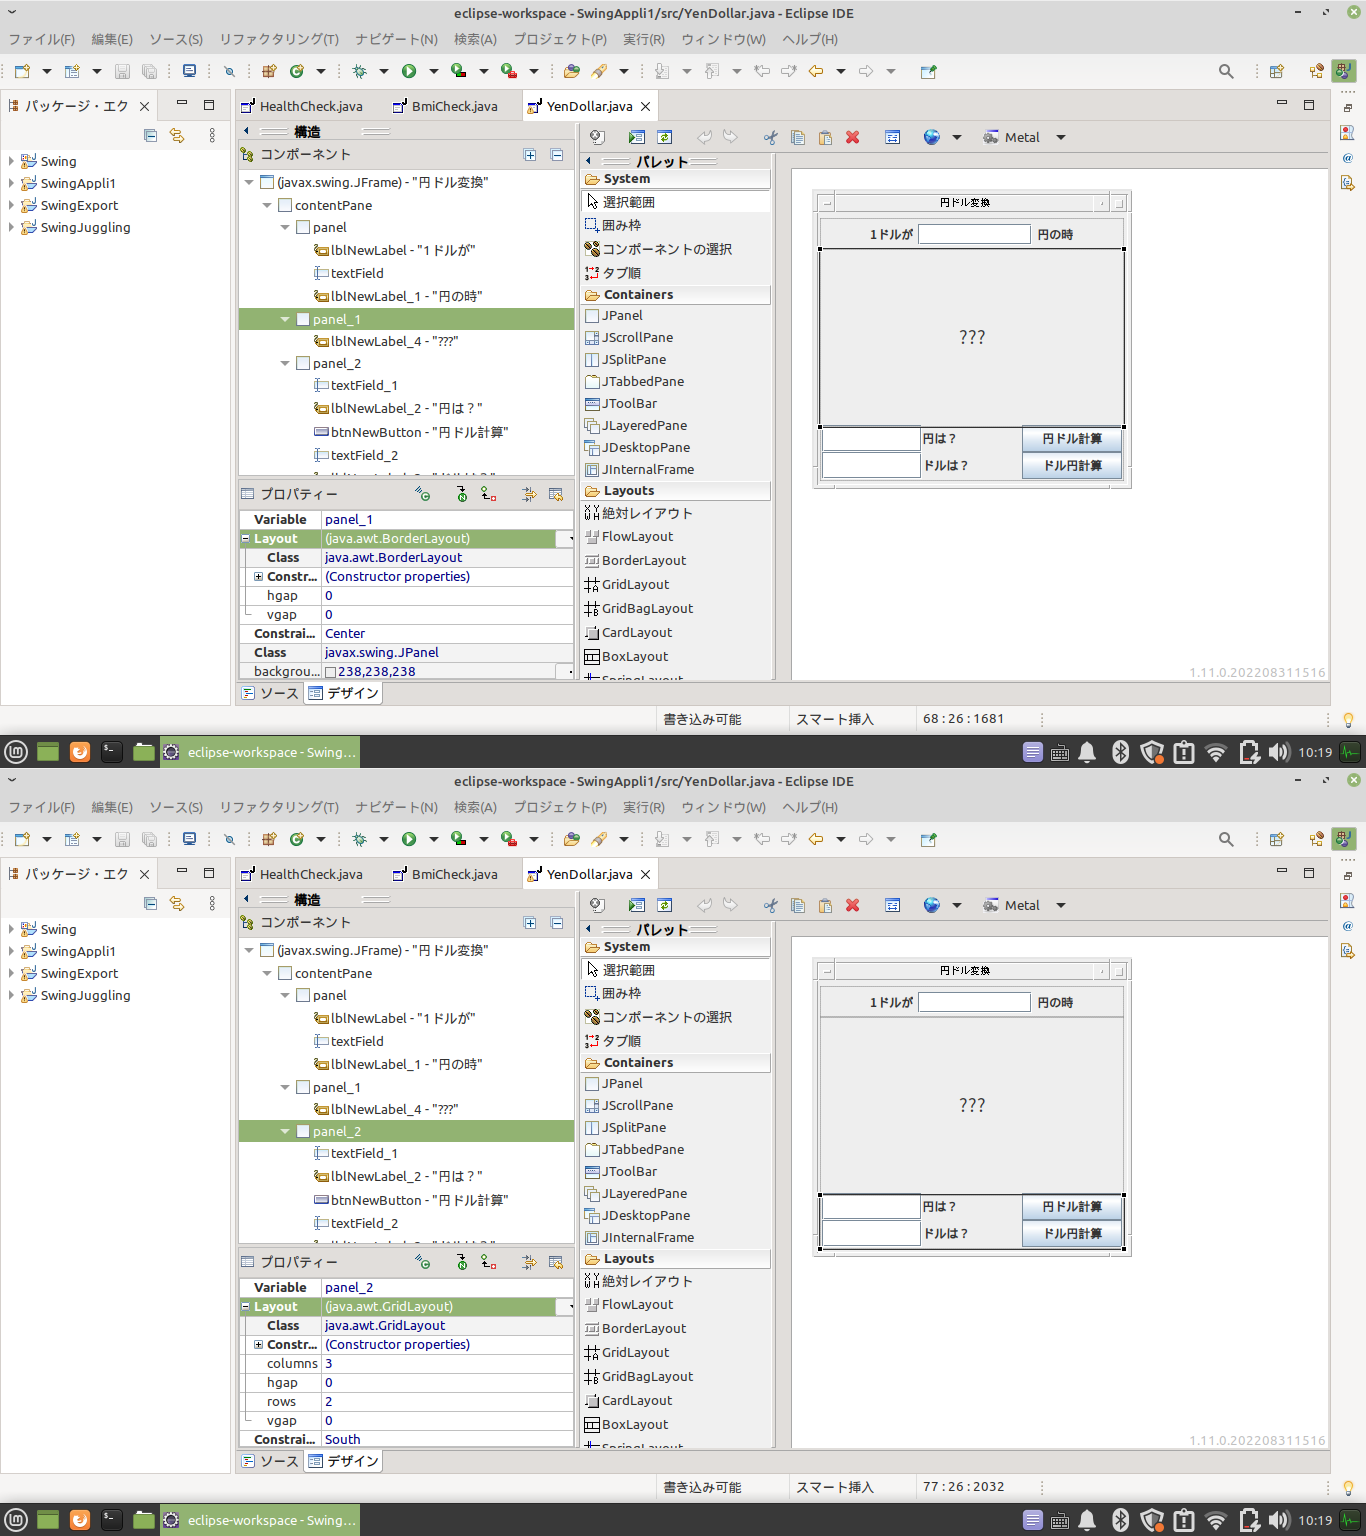Collapse the Containers palette category in lower window
Image resolution: width=1366 pixels, height=1536 pixels.
(676, 1063)
